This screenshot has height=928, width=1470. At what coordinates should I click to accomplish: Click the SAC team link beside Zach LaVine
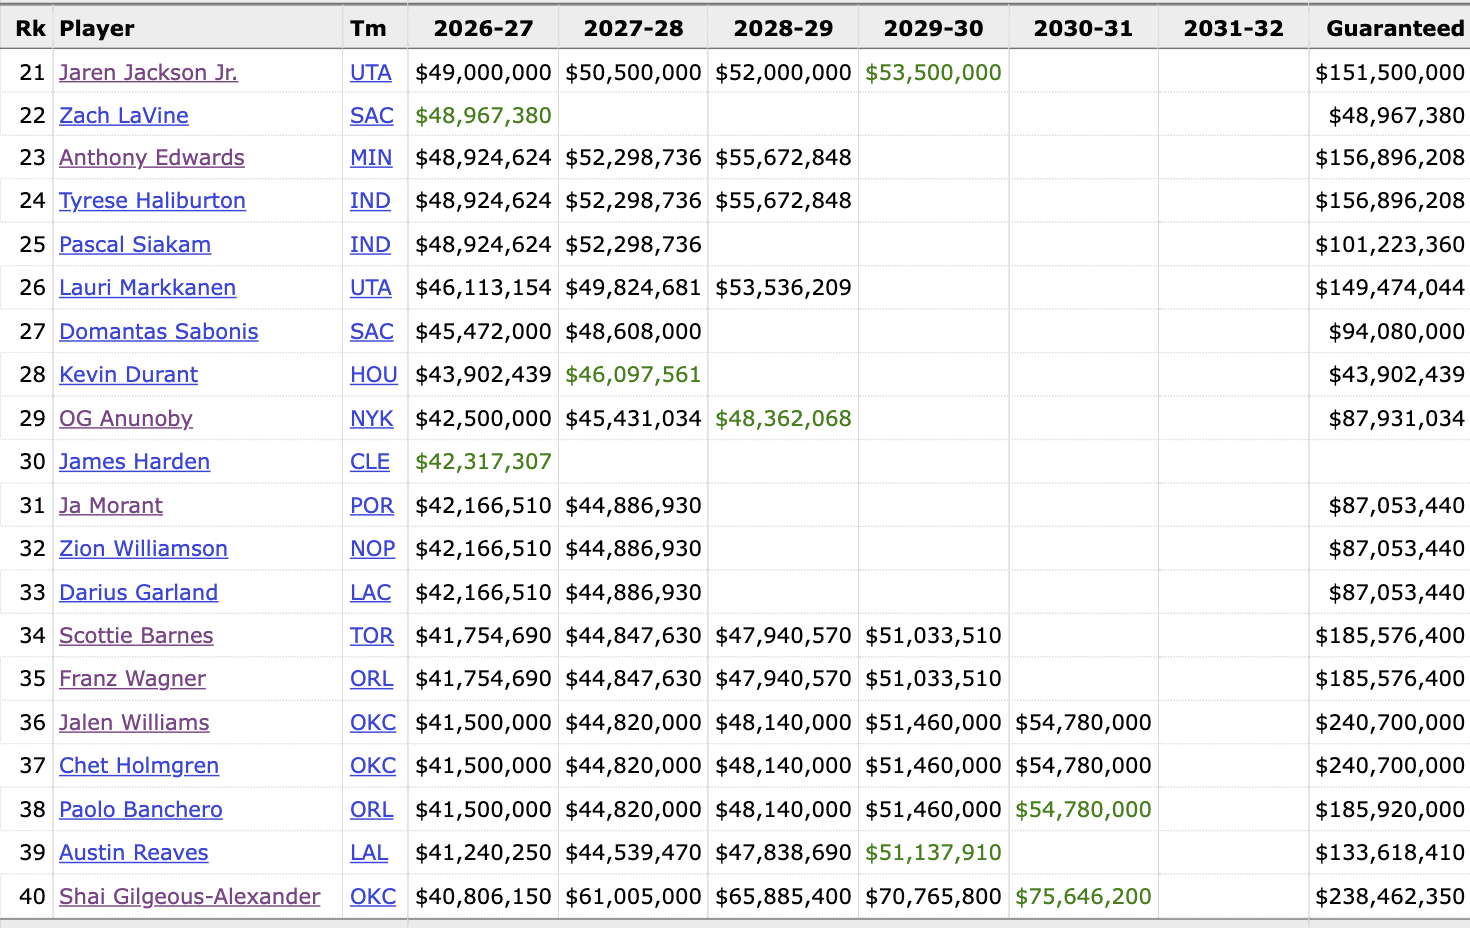tap(372, 115)
